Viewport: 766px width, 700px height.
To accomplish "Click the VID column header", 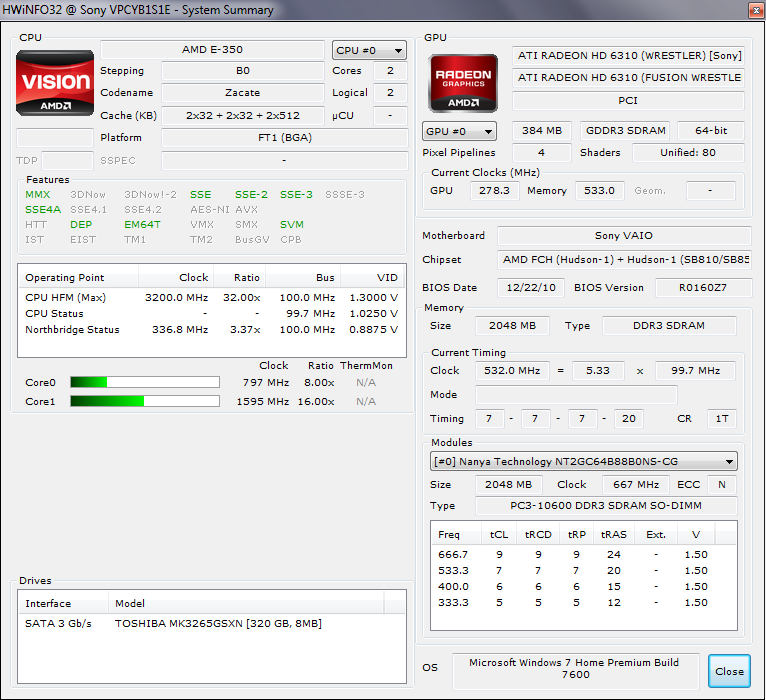I will 372,277.
